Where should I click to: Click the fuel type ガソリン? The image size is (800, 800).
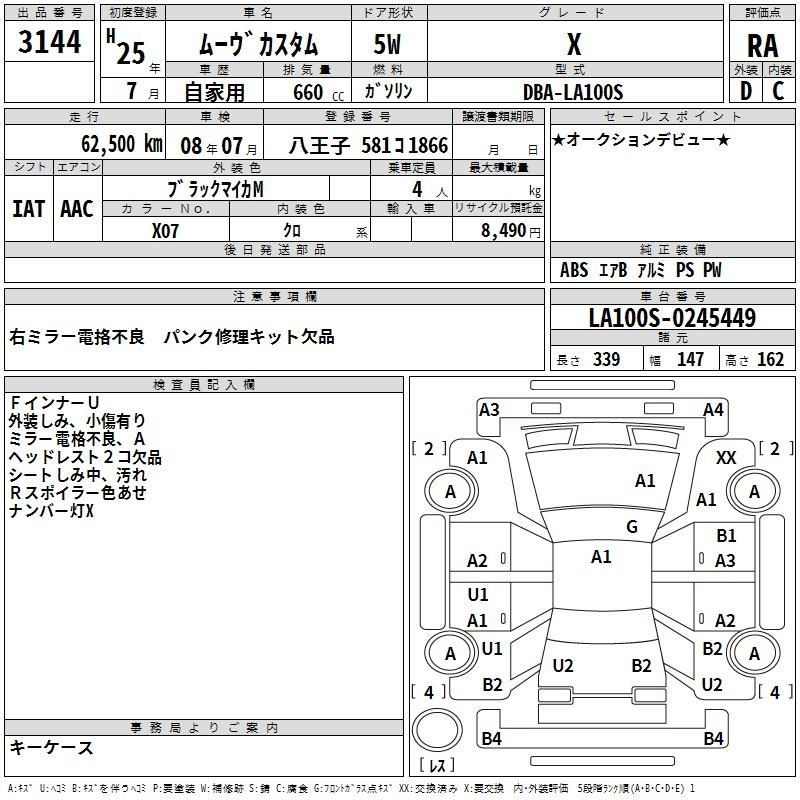coord(388,91)
